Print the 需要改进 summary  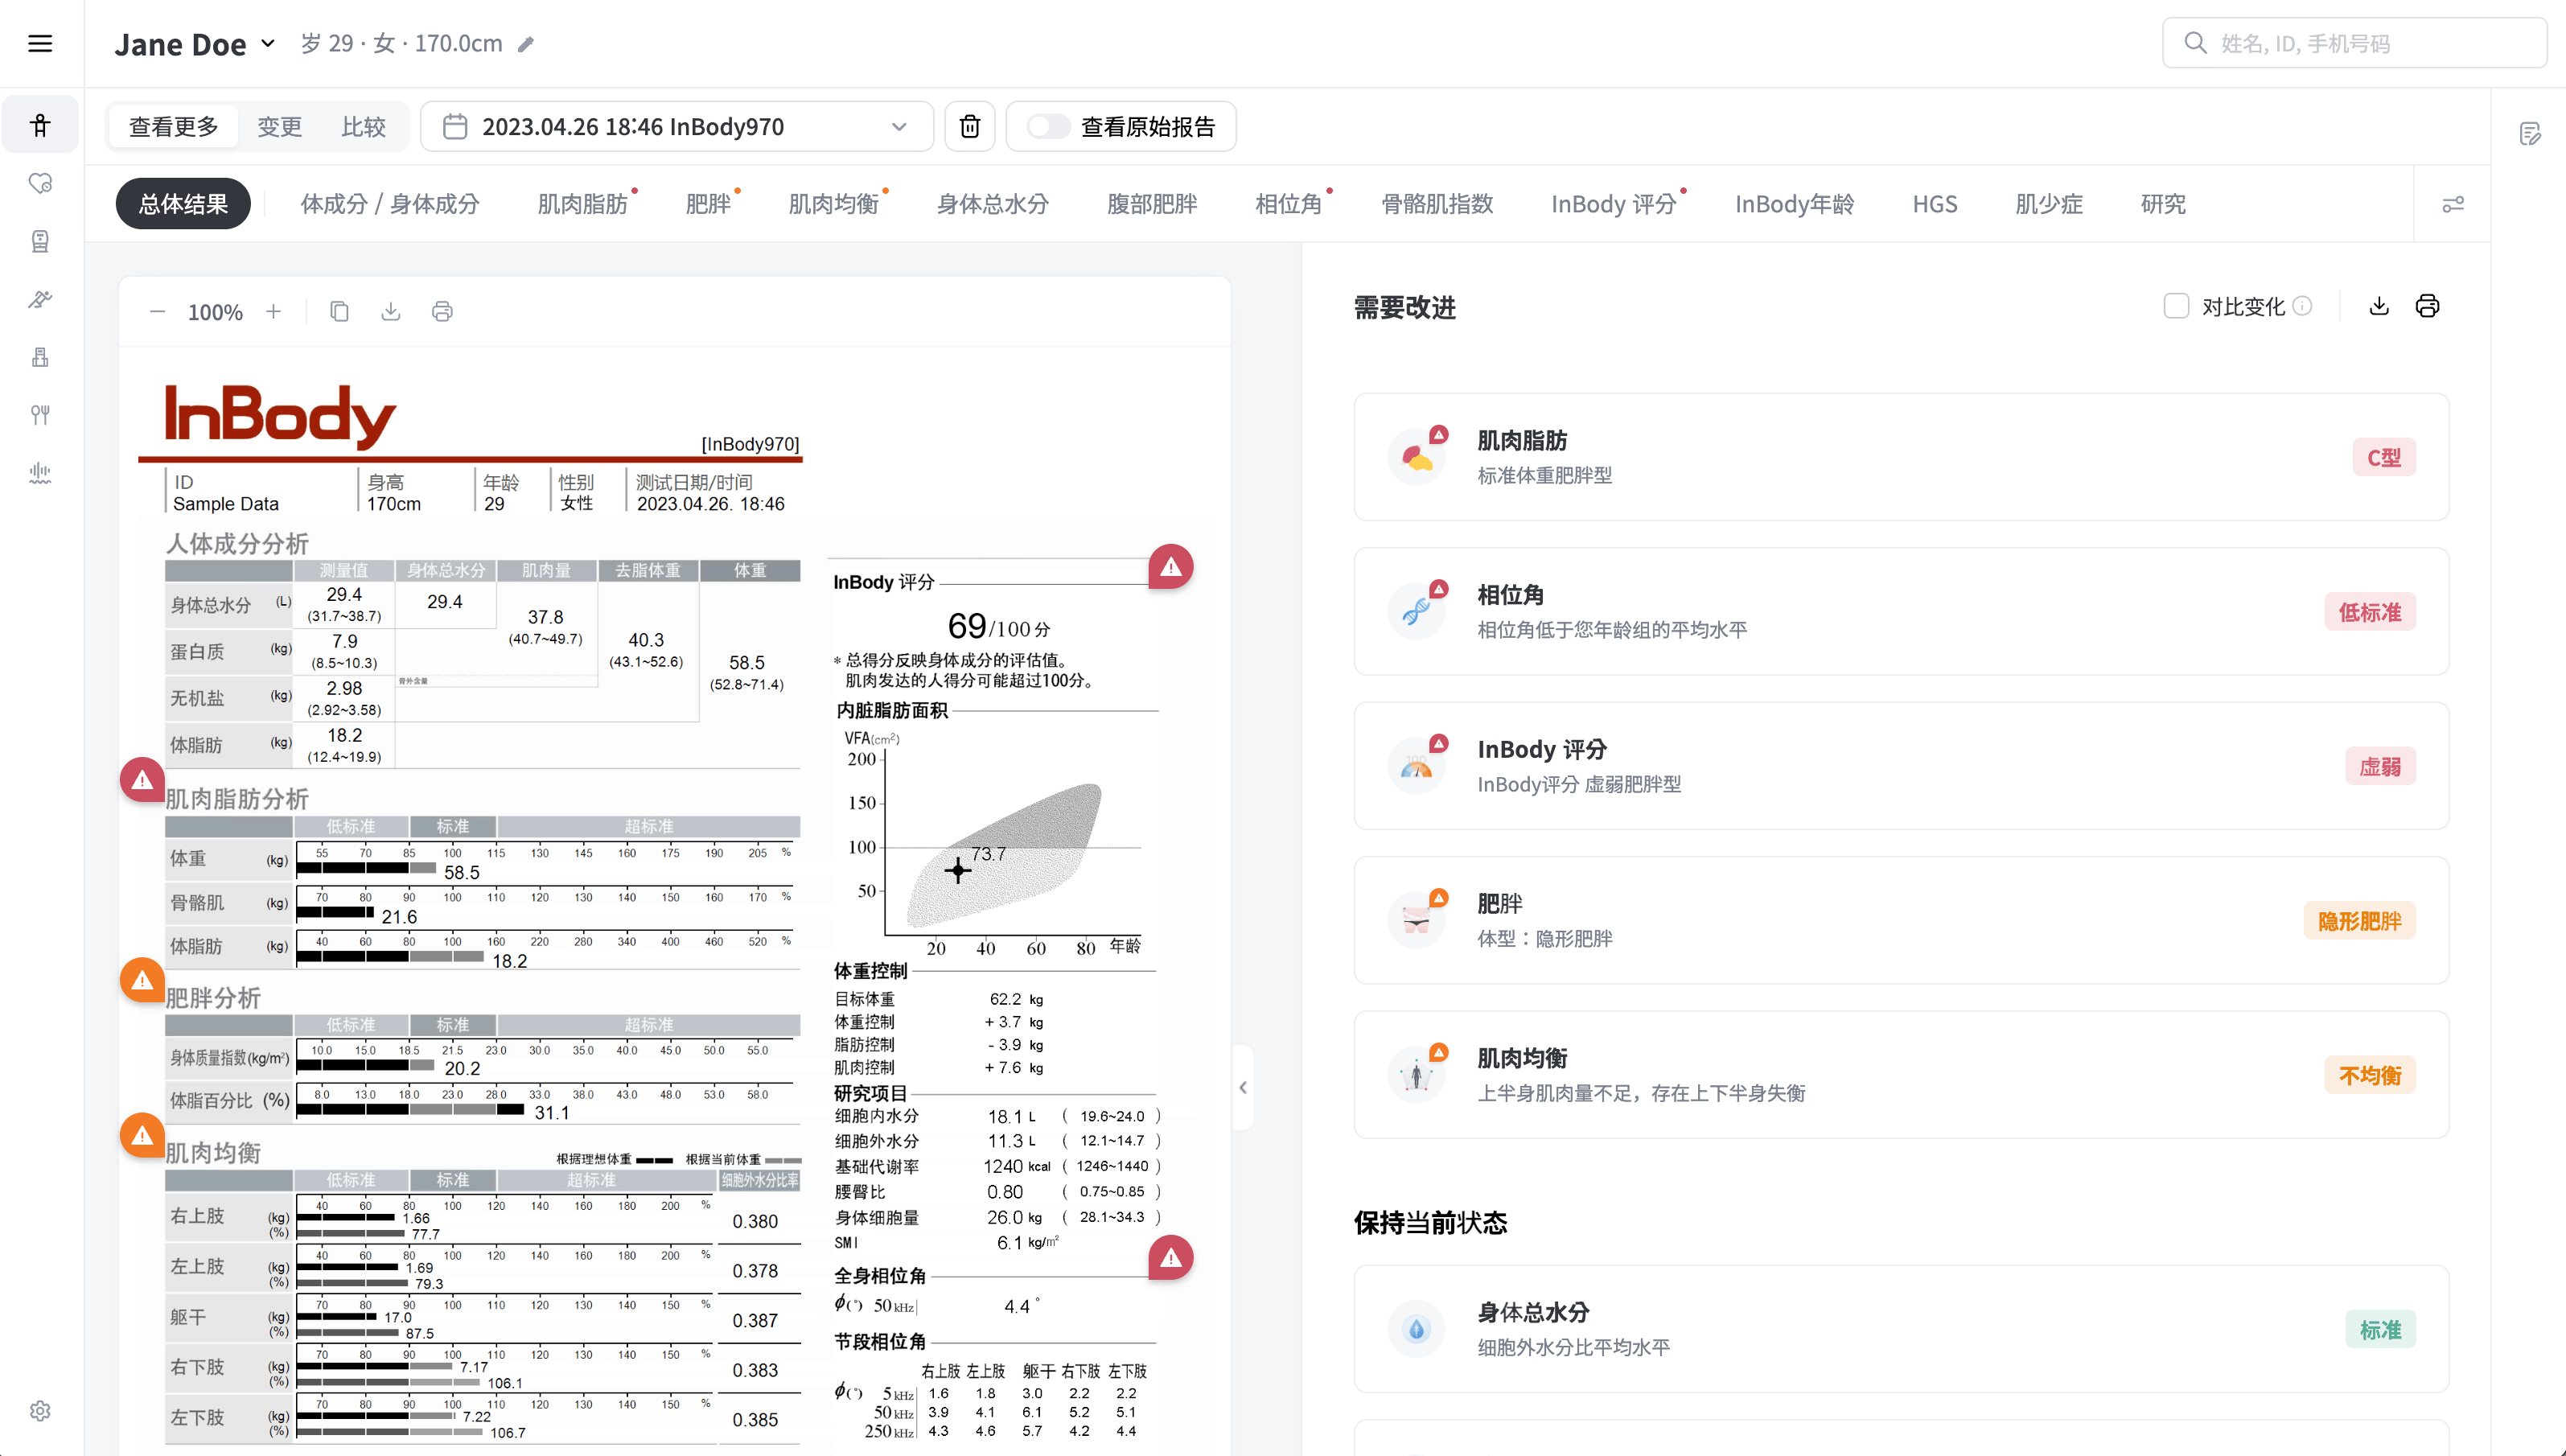click(x=2427, y=306)
